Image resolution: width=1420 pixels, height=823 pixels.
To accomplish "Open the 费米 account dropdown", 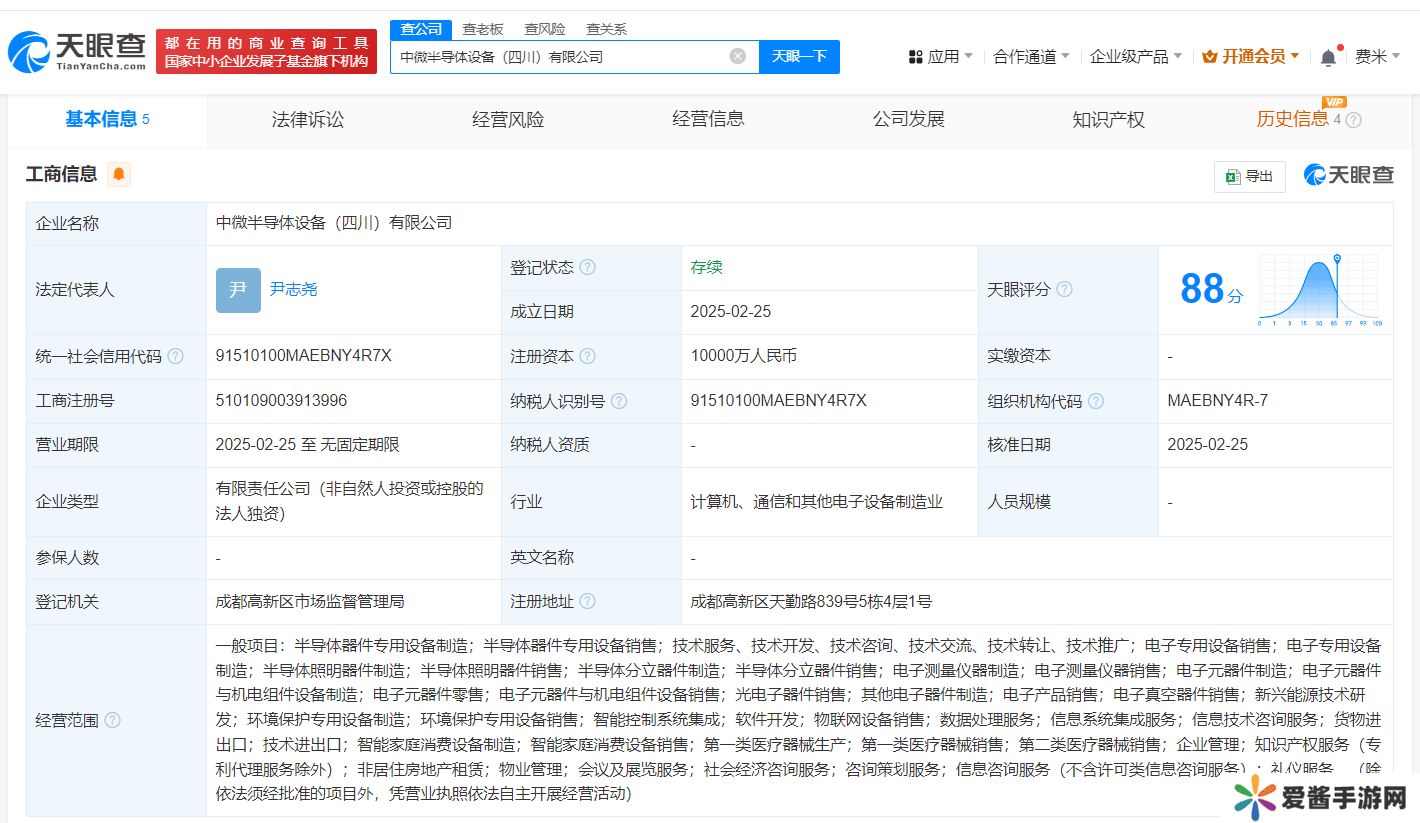I will [1384, 57].
